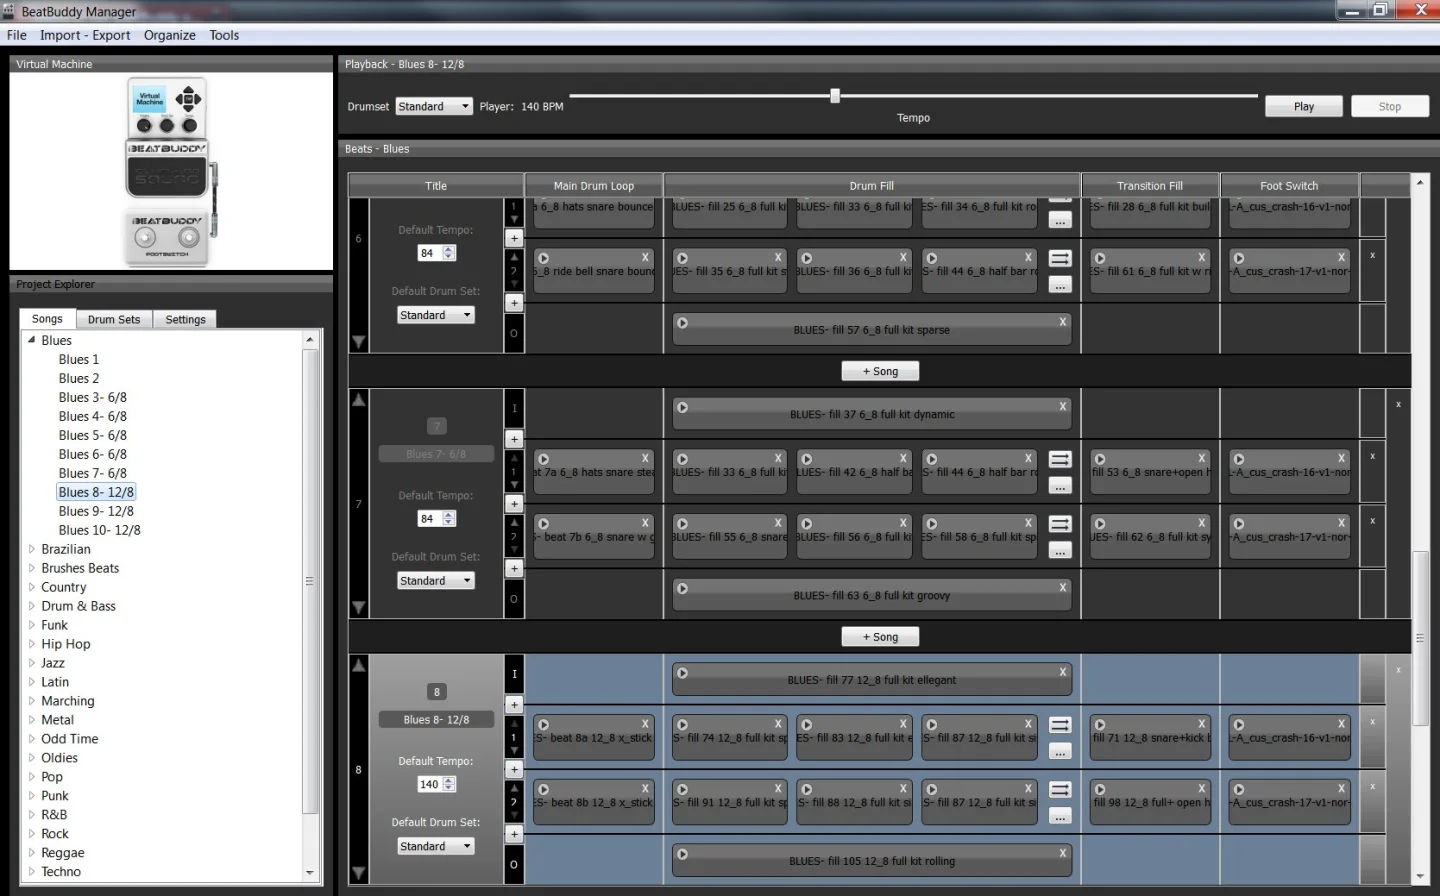Switch to the Settings tab

(x=185, y=320)
